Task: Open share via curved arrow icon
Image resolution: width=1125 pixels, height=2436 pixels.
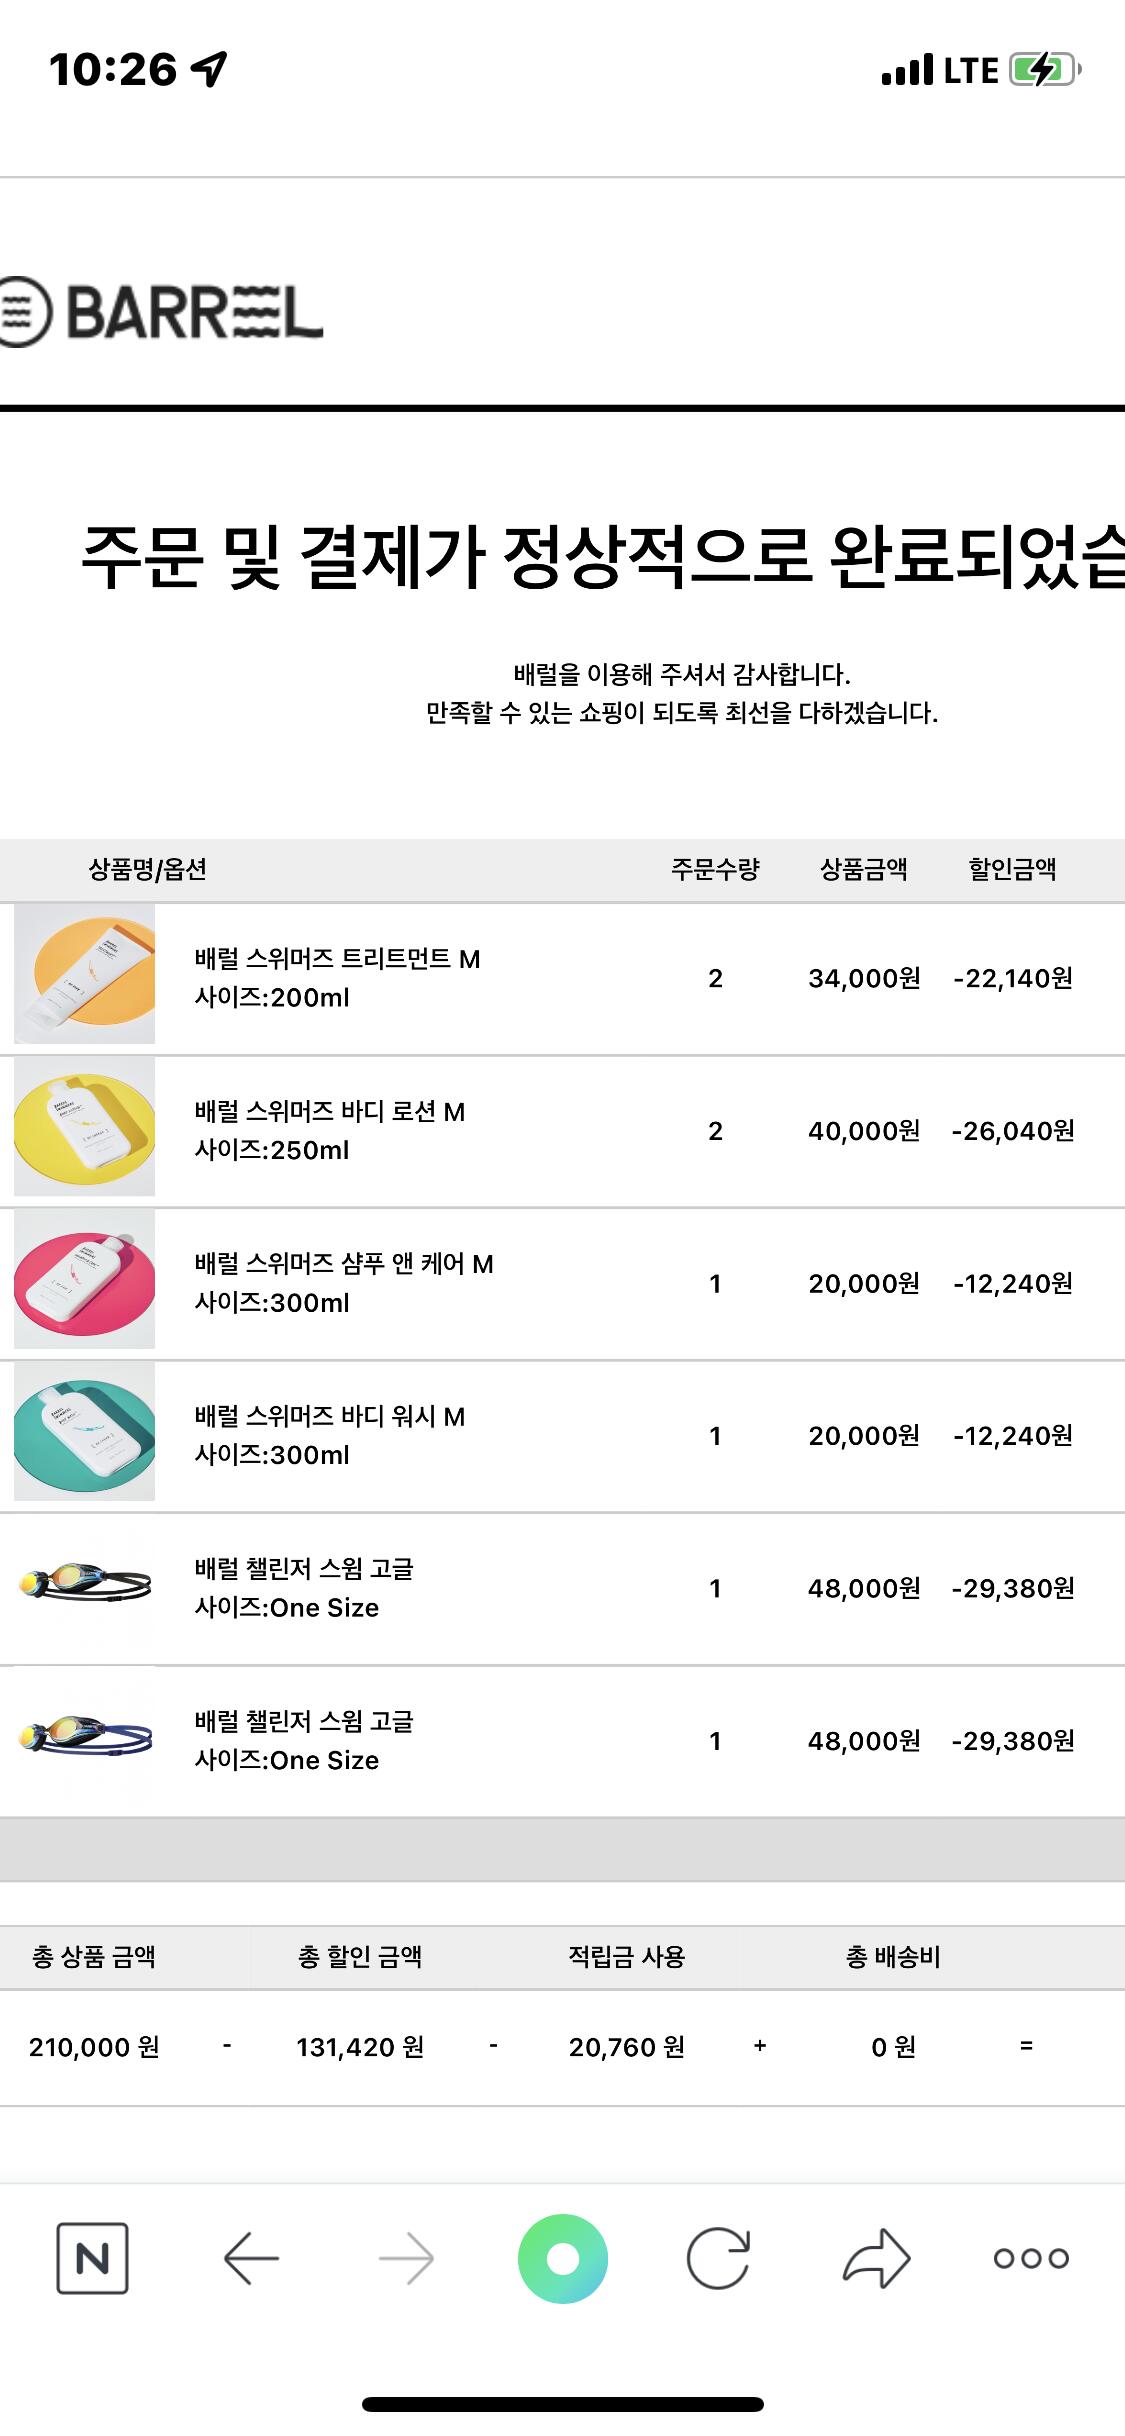Action: click(876, 2258)
